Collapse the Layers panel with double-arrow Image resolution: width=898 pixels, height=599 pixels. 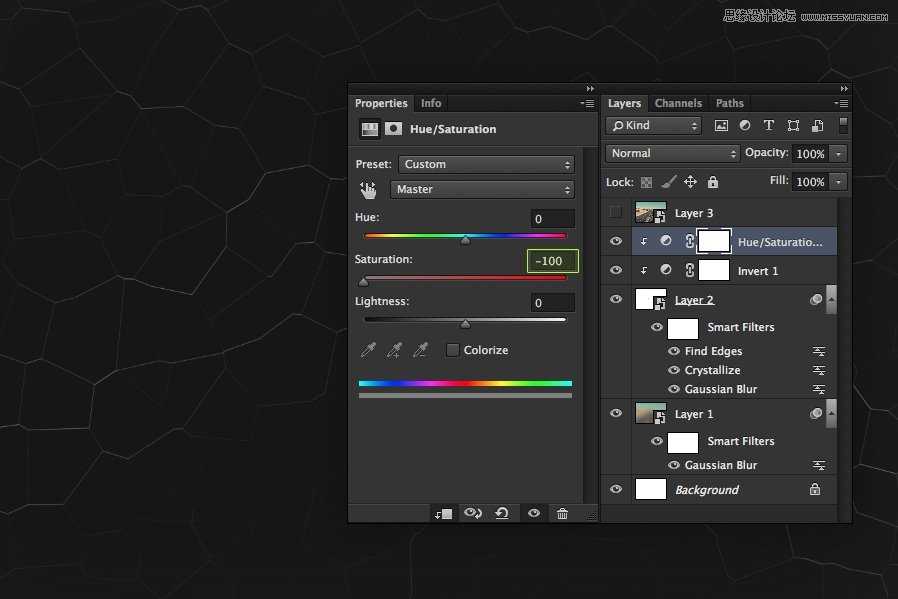(844, 89)
